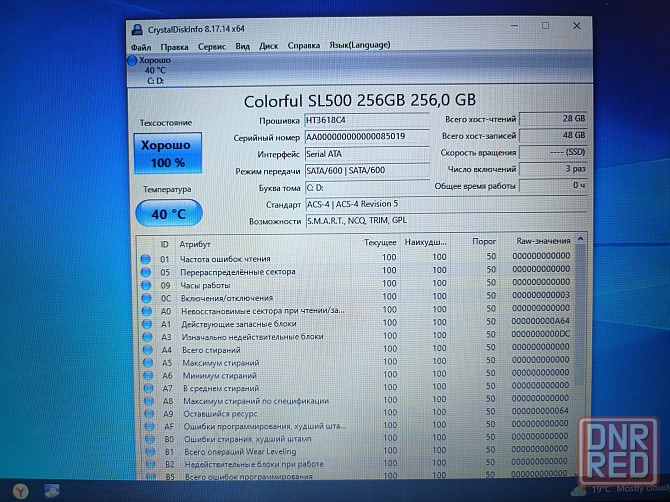670x502 pixels.
Task: Click the serial number field AA000000000000085019
Action: pos(367,137)
